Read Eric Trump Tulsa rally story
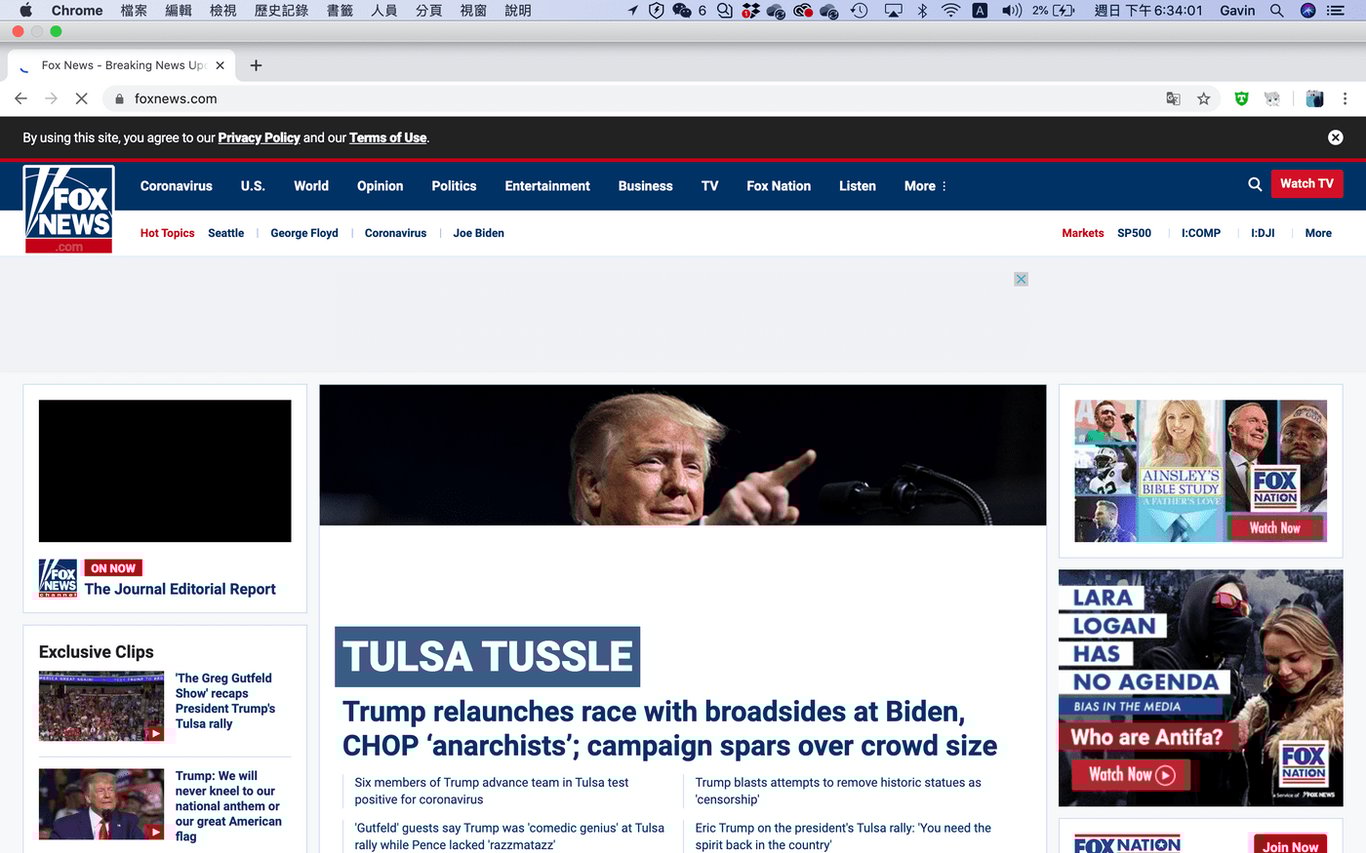The height and width of the screenshot is (853, 1366). tap(843, 837)
